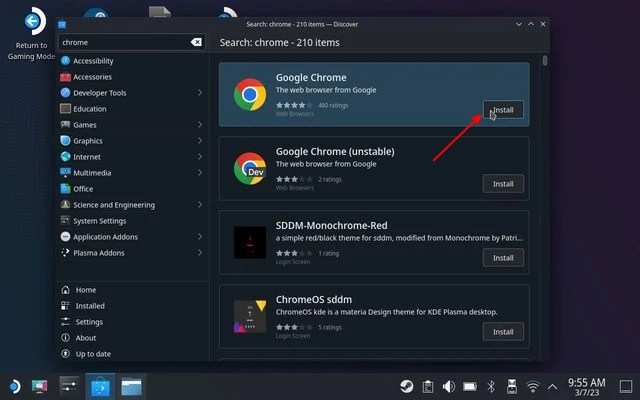Expand the Games subcategories chevron
The height and width of the screenshot is (400, 640).
click(x=200, y=124)
